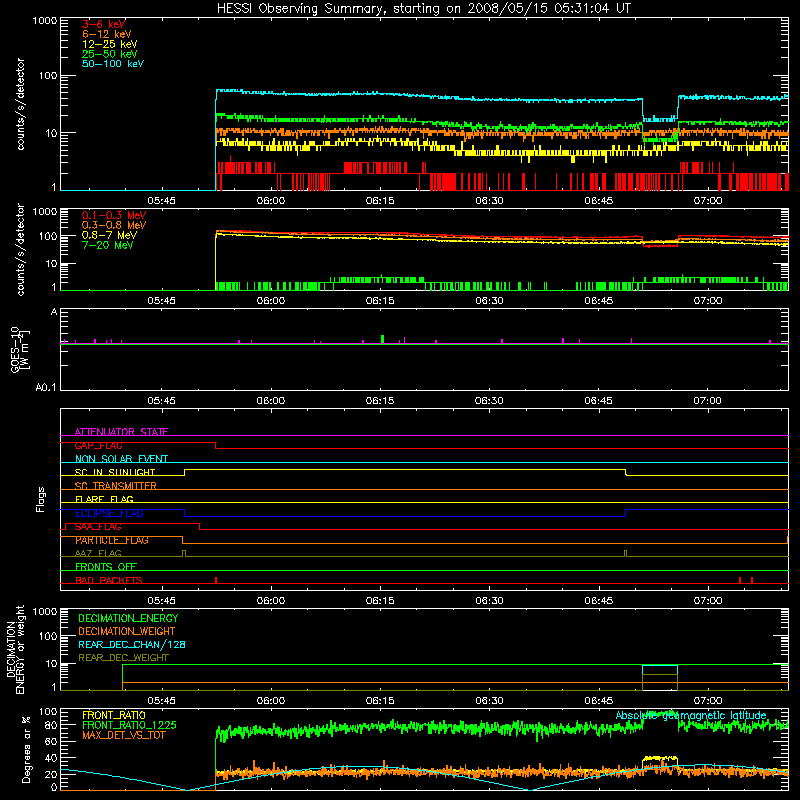Image resolution: width=800 pixels, height=800 pixels.
Task: Pick the yellow 0.8-7 MeV legend label
Action: (x=110, y=235)
